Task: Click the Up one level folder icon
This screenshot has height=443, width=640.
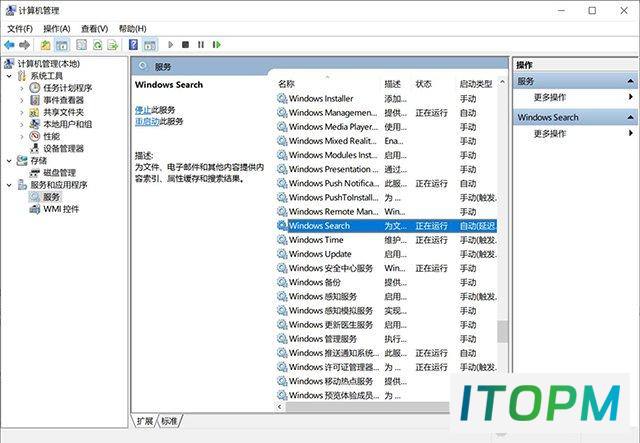Action: tap(46, 45)
